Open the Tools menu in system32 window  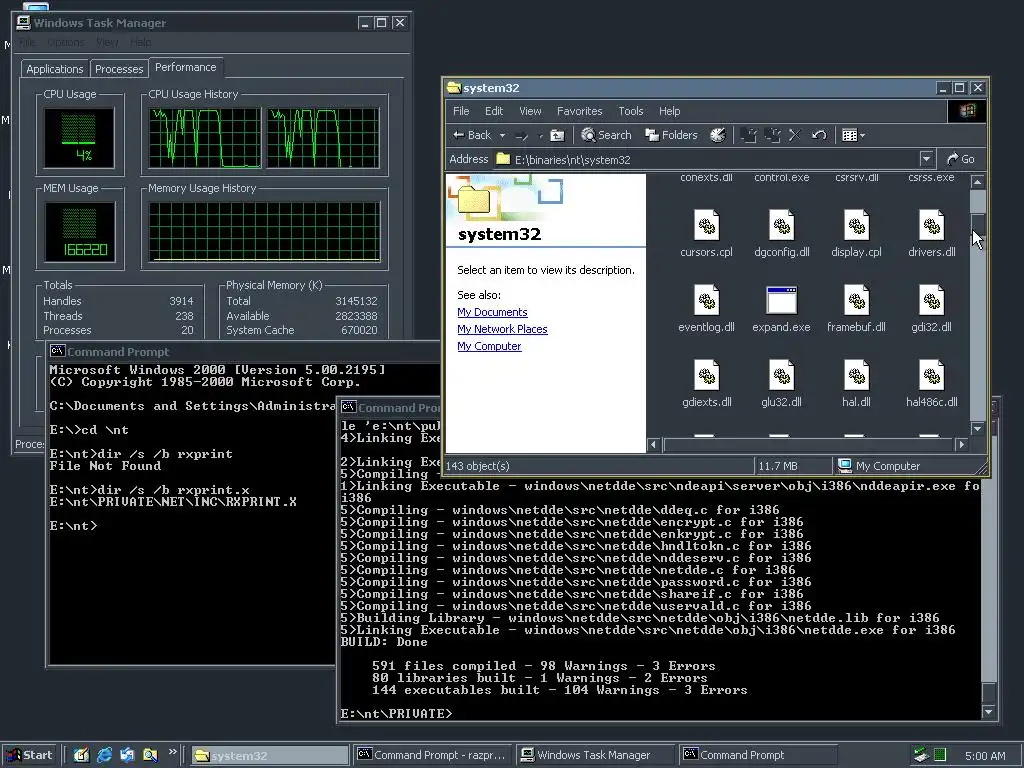(x=631, y=111)
